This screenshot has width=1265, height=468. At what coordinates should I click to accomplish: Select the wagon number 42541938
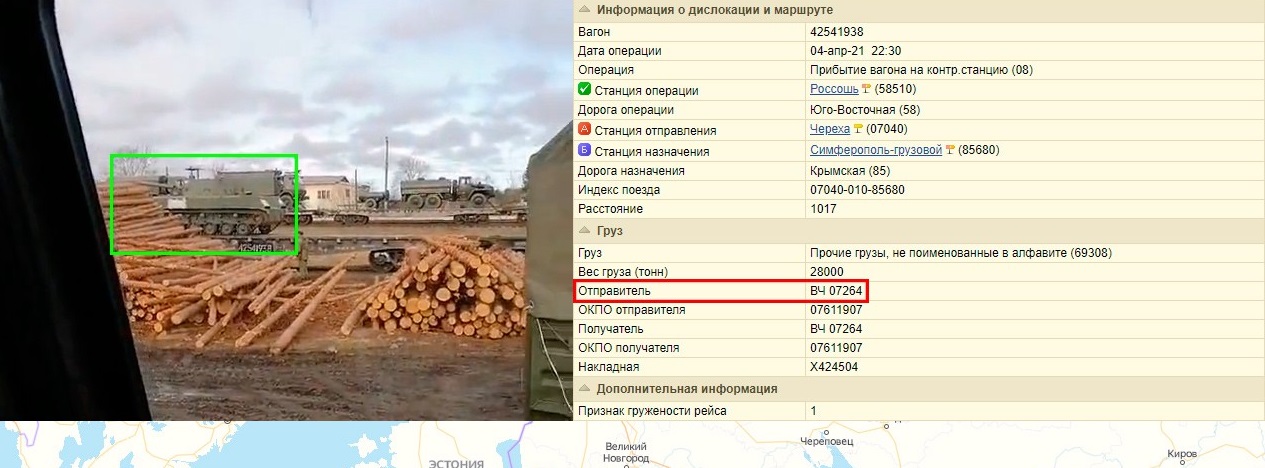click(x=838, y=31)
